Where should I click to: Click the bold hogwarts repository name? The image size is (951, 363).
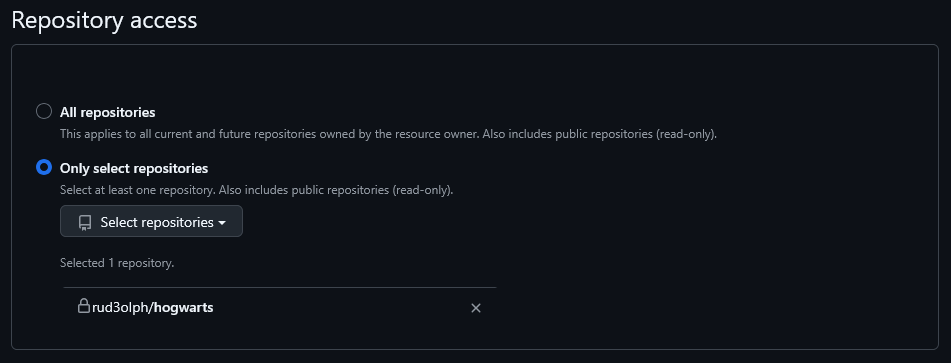[184, 307]
